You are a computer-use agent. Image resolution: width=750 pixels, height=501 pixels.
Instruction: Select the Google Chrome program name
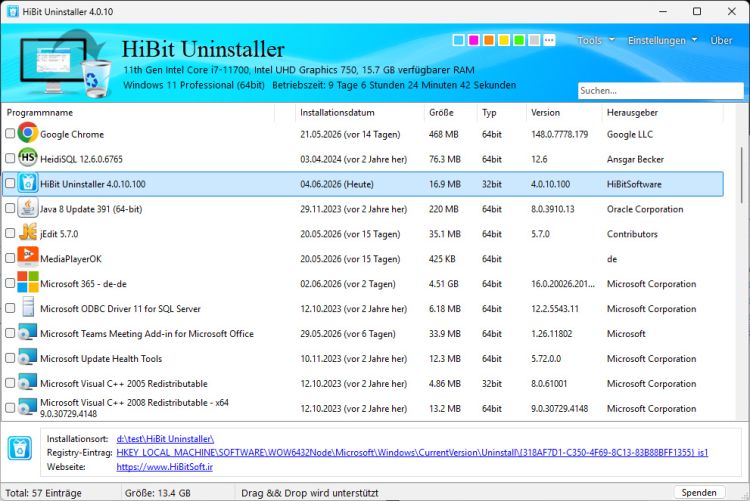click(72, 134)
